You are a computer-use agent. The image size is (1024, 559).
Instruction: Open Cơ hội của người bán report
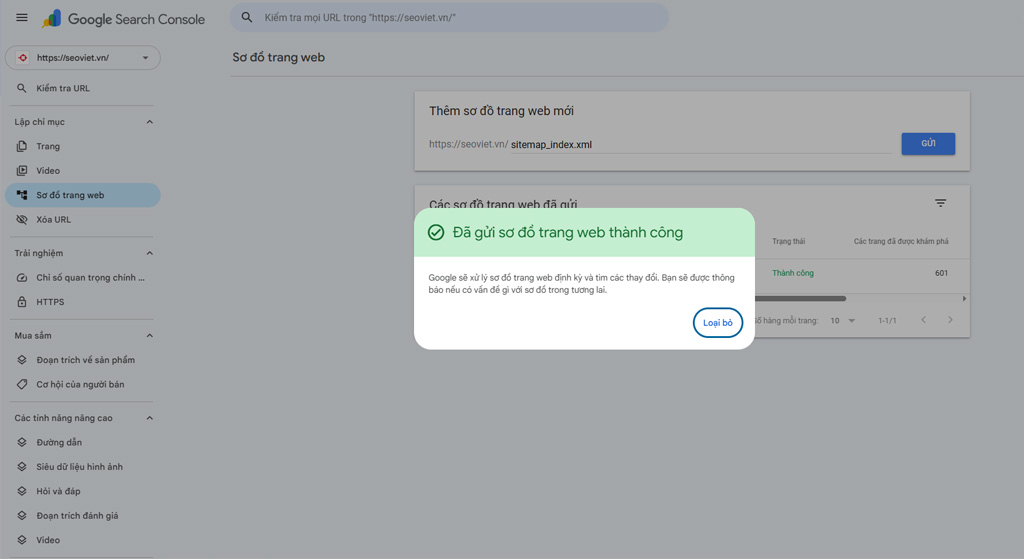pyautogui.click(x=83, y=384)
